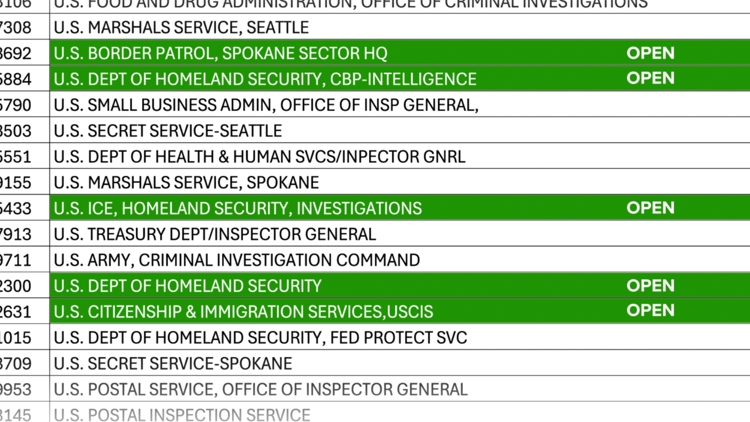Click the U.S. Border Patrol, Spokane Sector HQ cell
The image size is (750, 422).
click(220, 53)
